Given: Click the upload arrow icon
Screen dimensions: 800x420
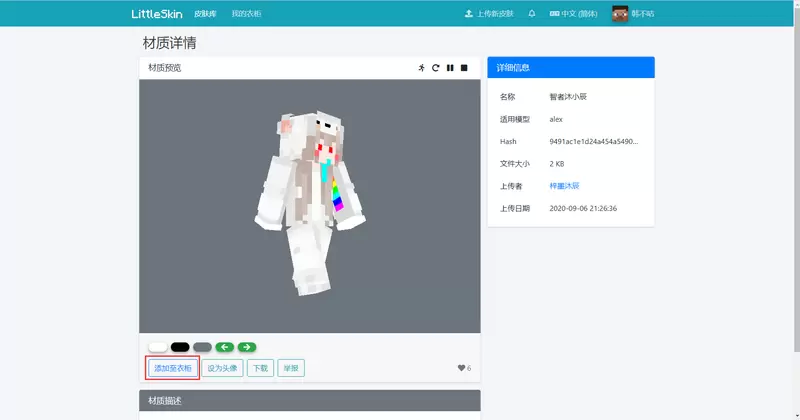Looking at the screenshot, I should (468, 14).
